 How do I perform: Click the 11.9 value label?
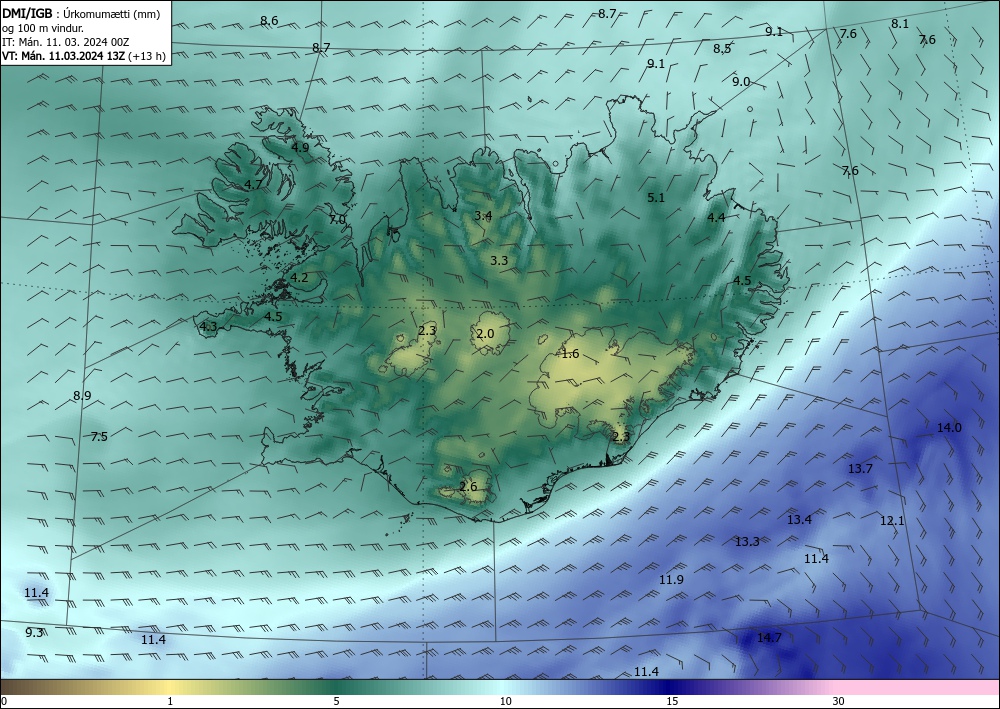pyautogui.click(x=671, y=580)
